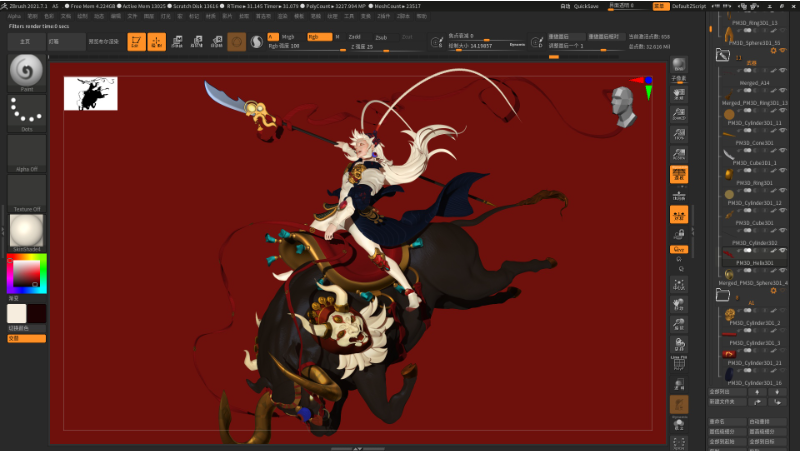Select the Paint brush thumbnail

tap(26, 72)
